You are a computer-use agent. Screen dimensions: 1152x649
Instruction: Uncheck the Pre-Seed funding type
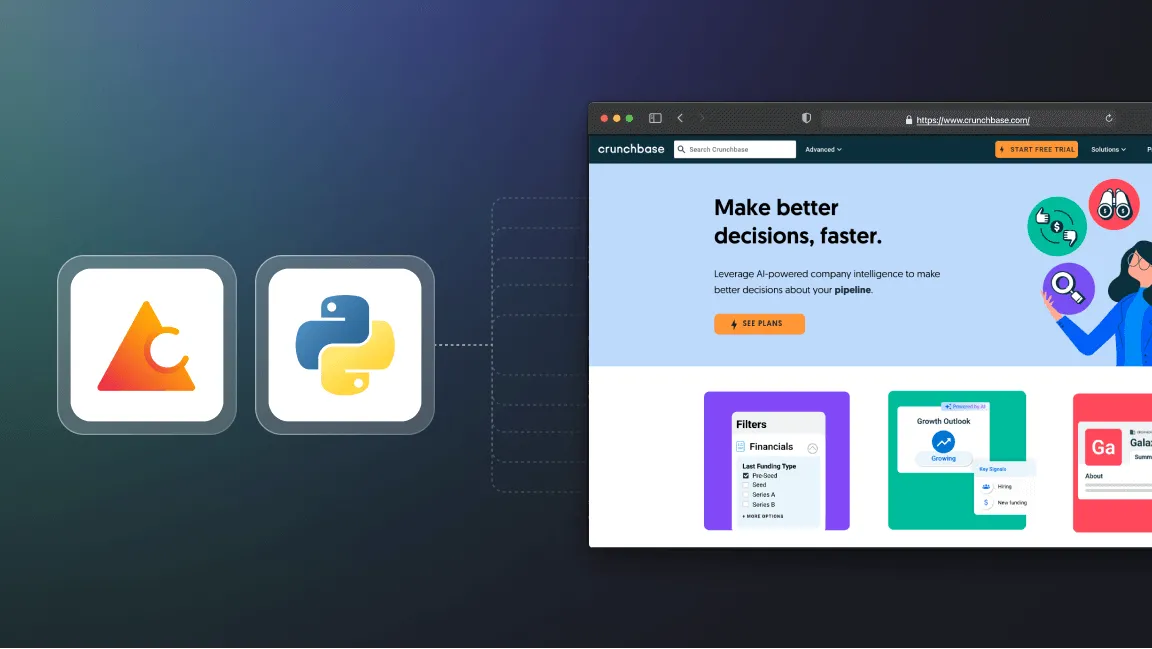747,475
